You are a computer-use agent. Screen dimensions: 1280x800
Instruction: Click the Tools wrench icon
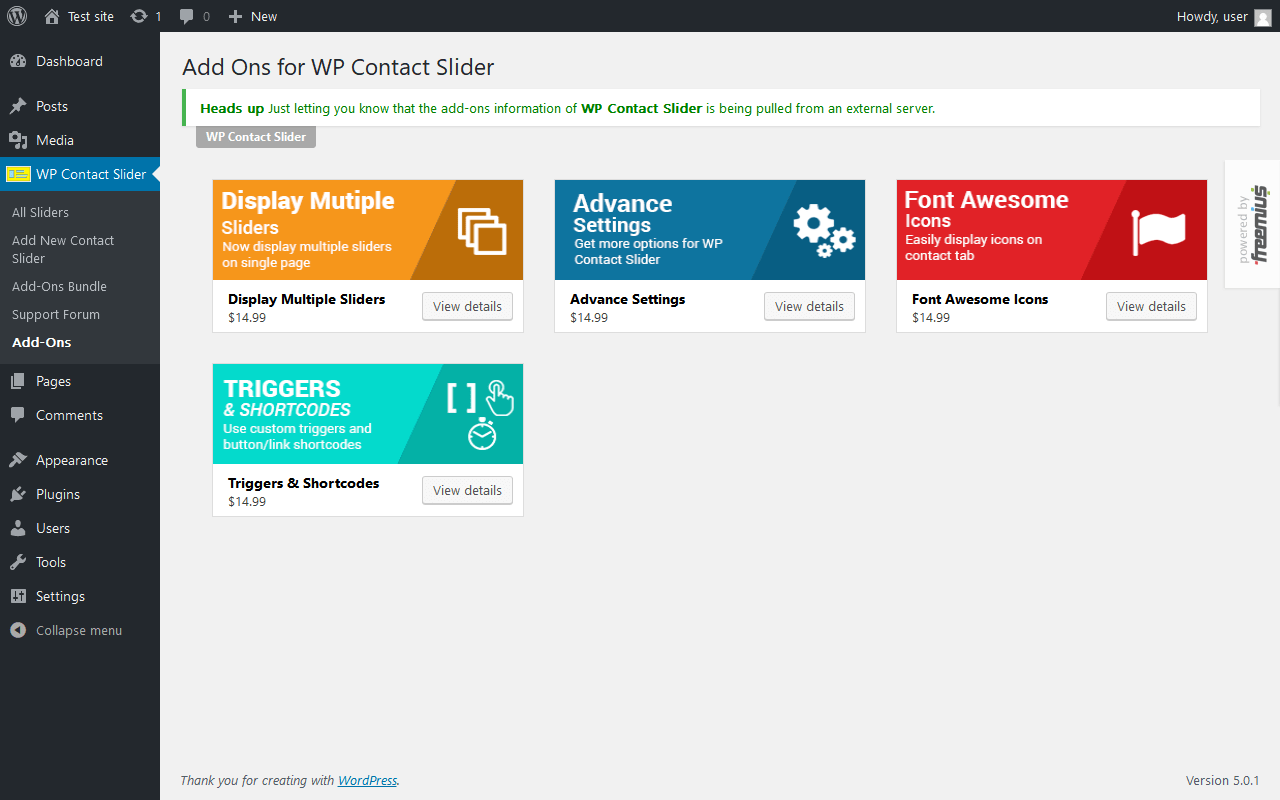pos(18,562)
